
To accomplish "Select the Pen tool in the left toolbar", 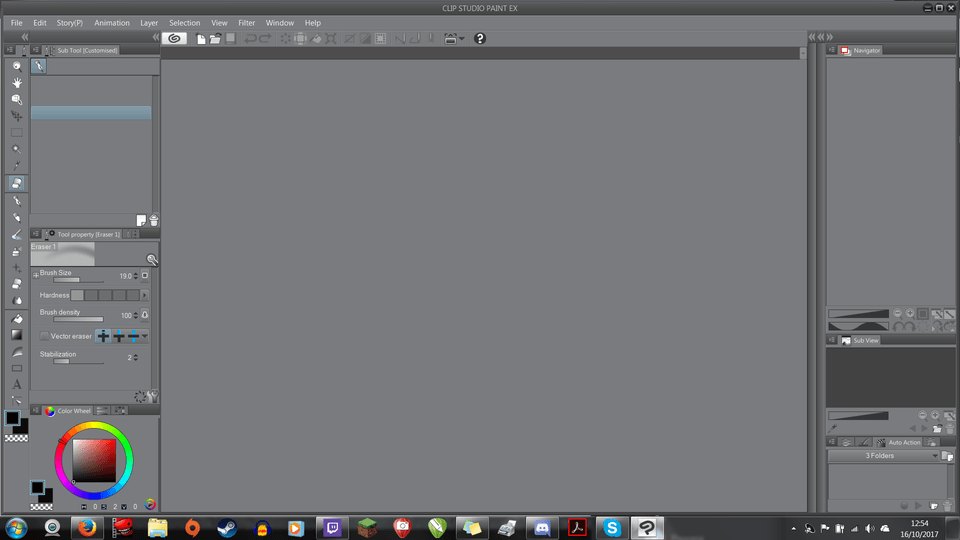I will point(17,201).
